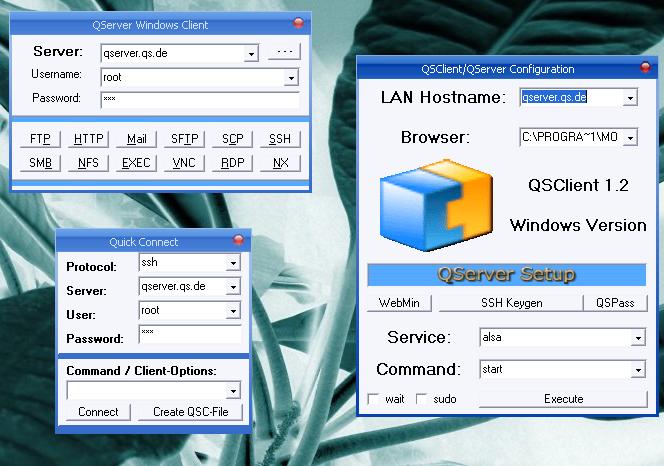Screen dimensions: 664x466
Task: Enable the sudo checkbox
Action: pyautogui.click(x=421, y=399)
